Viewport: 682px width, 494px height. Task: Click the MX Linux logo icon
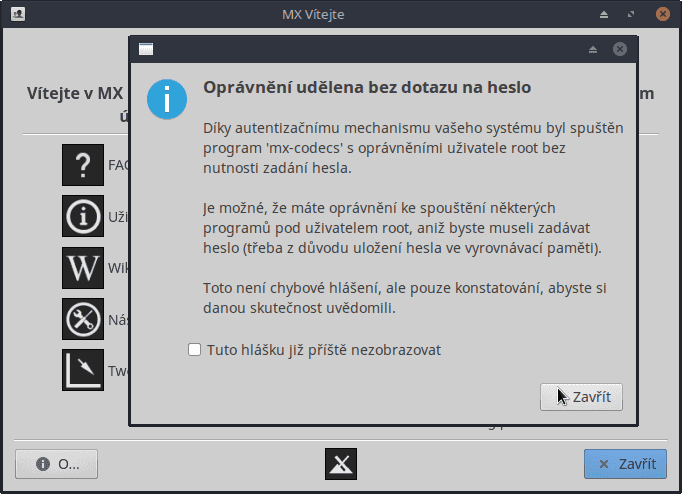tap(341, 464)
